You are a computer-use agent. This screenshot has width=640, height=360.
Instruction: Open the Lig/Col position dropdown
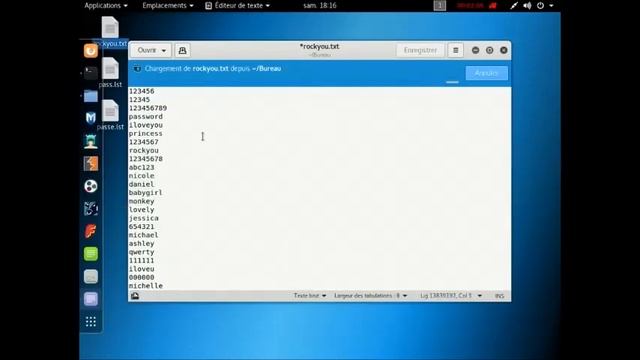[x=451, y=296]
